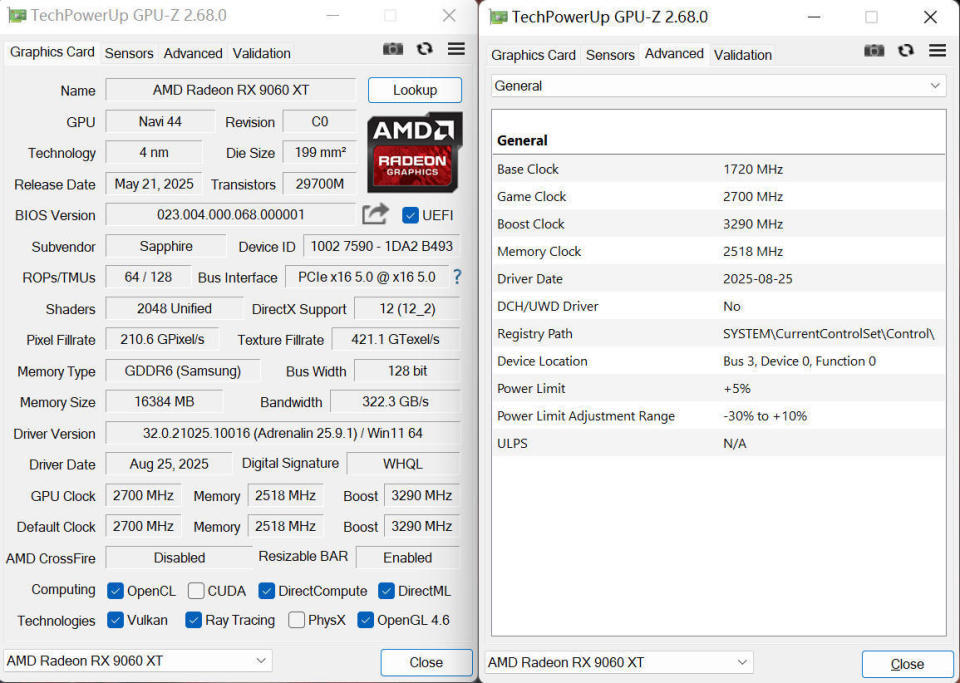Click the Power Limit +5% row
Screen dimensions: 960x683
[719, 389]
